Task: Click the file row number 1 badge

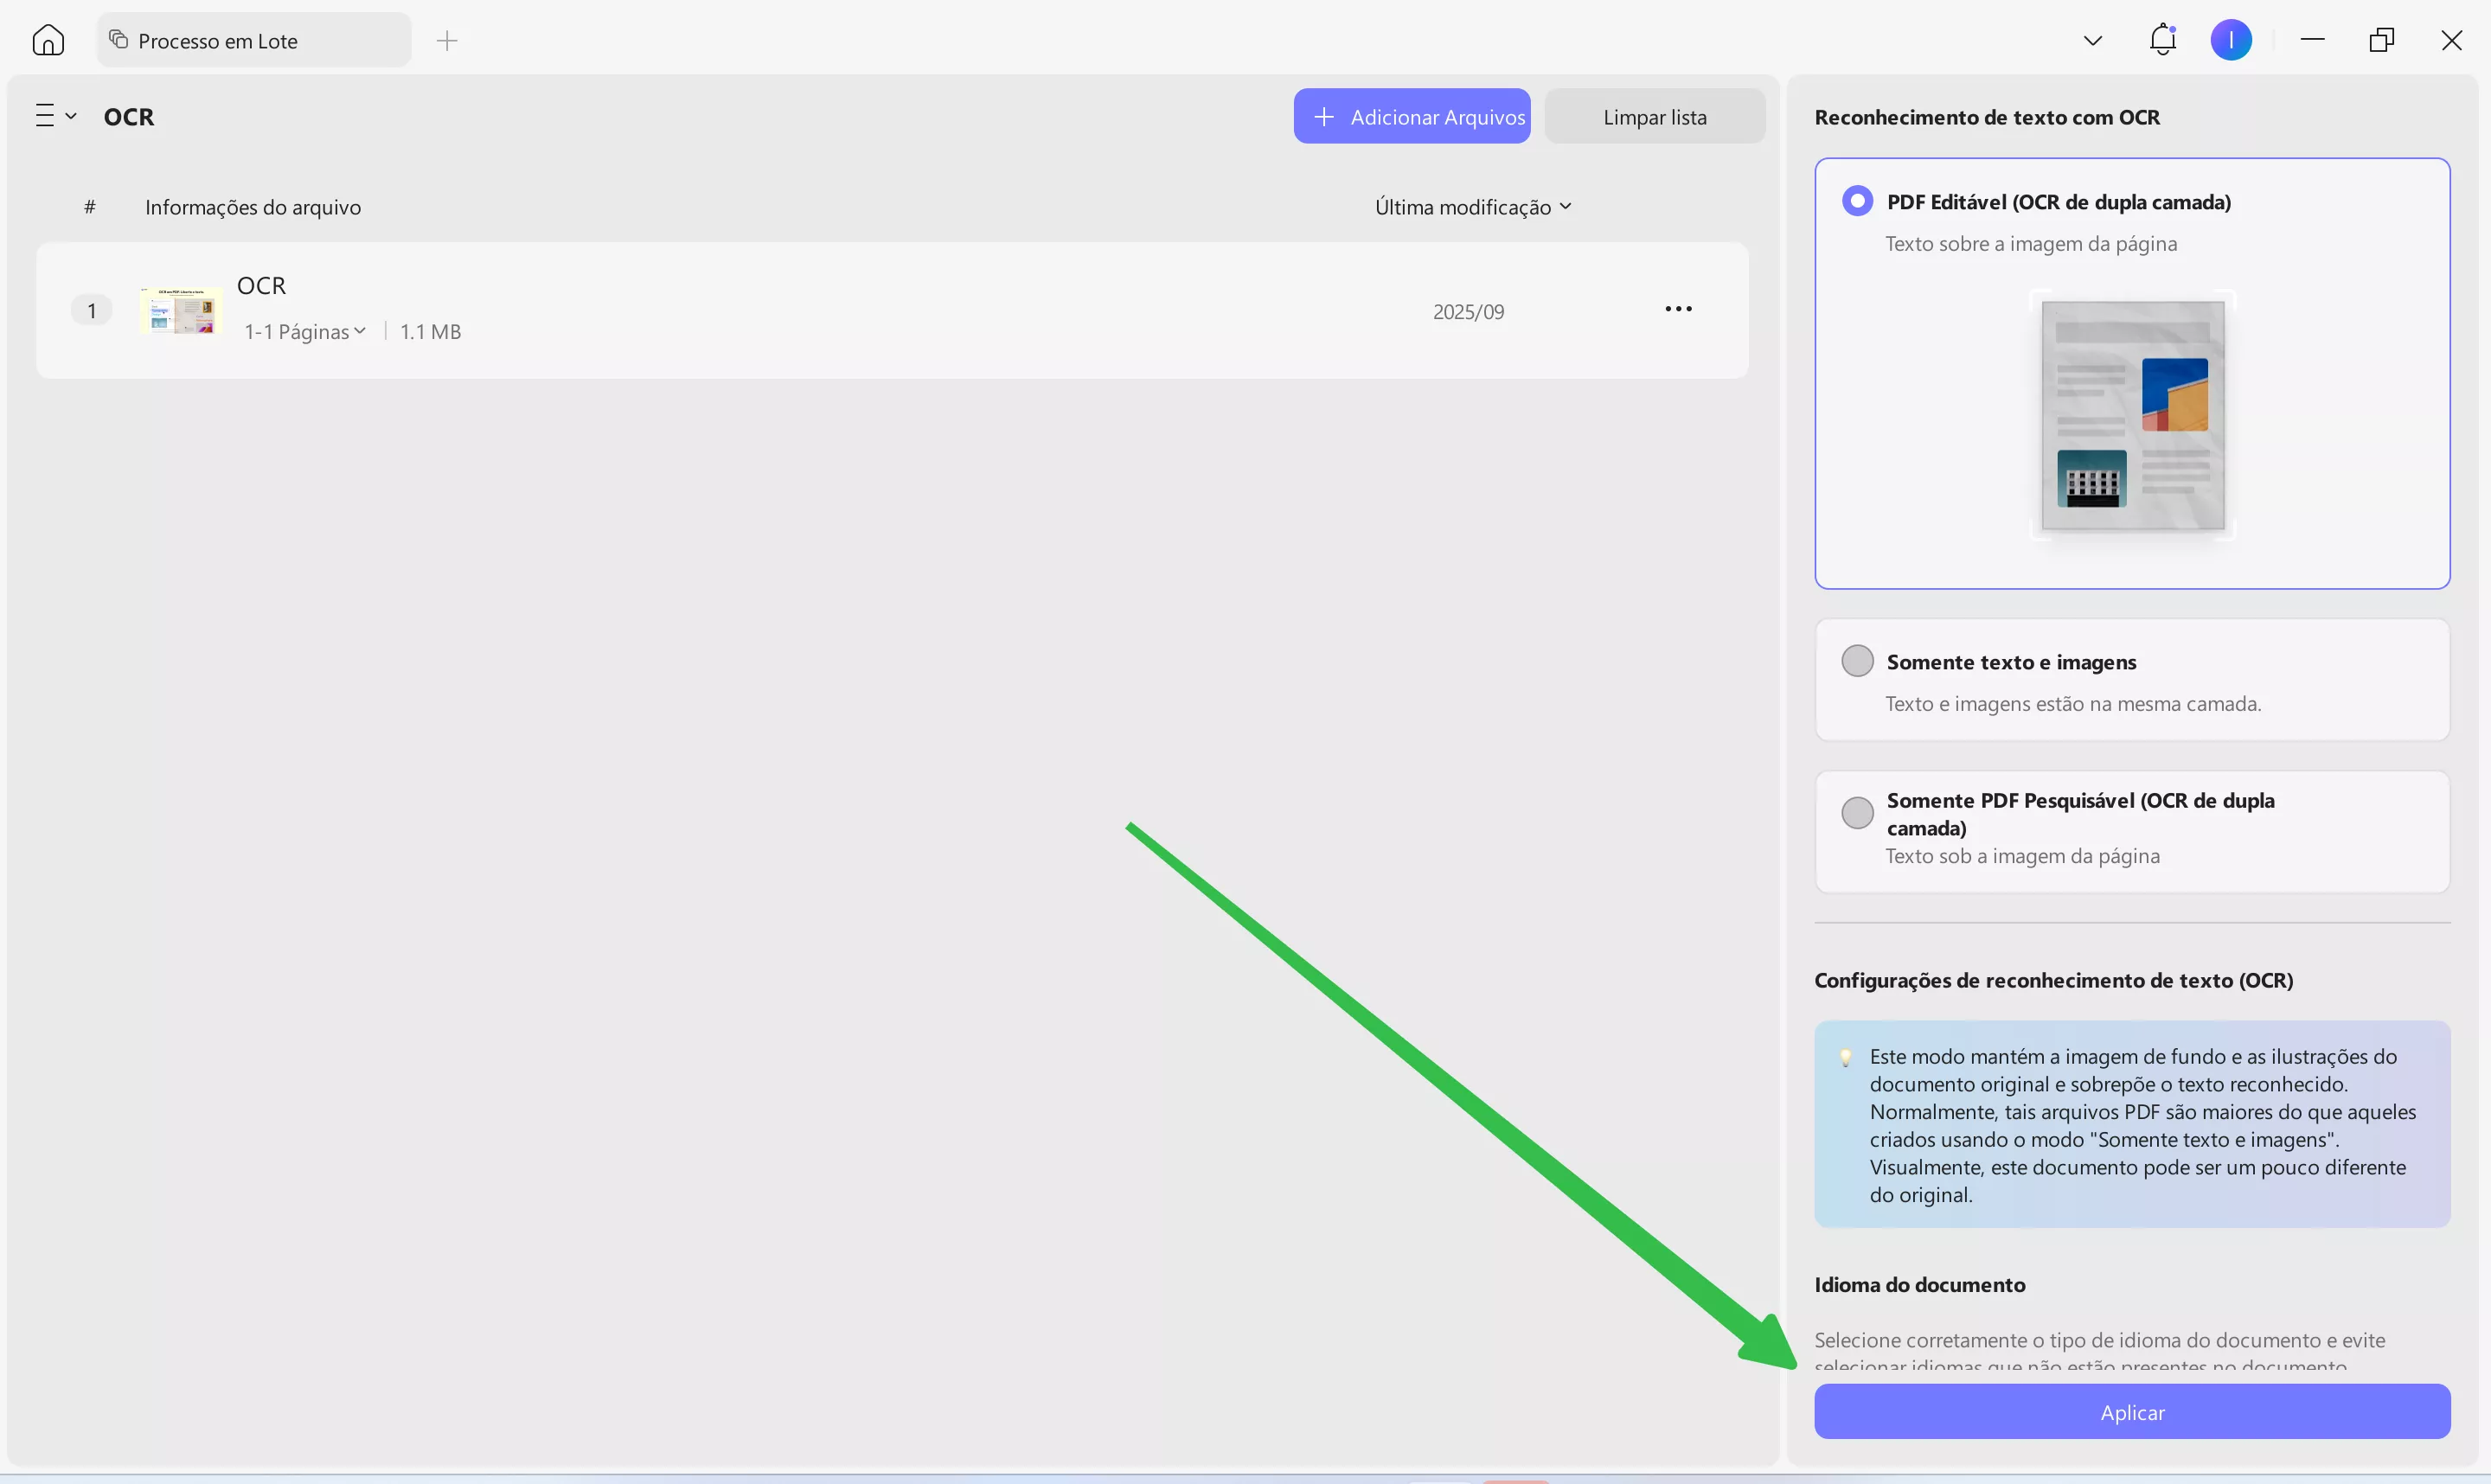Action: coord(91,311)
